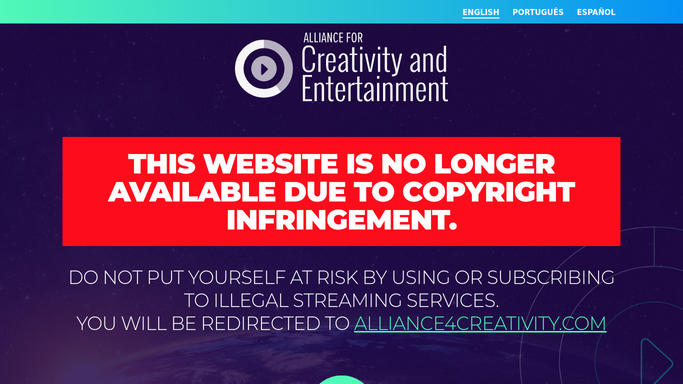This screenshot has width=683, height=384.
Task: Choose the Español language option
Action: (x=596, y=12)
